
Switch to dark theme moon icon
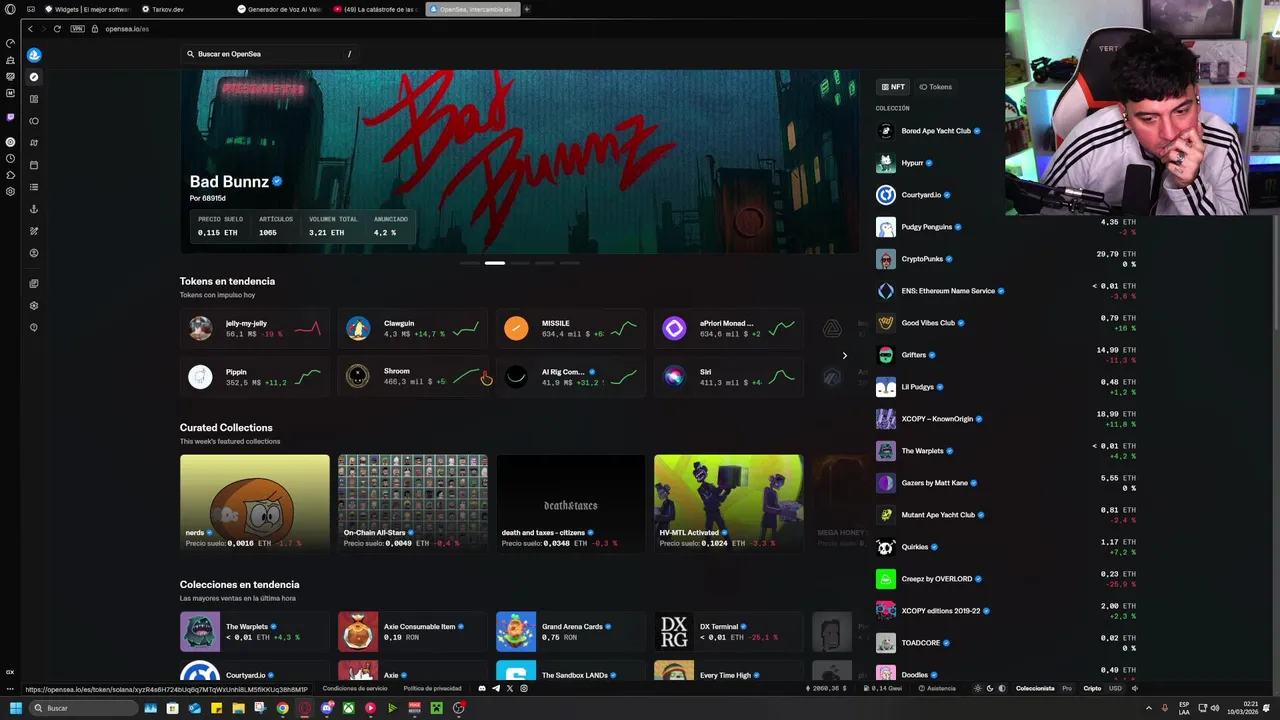point(990,688)
